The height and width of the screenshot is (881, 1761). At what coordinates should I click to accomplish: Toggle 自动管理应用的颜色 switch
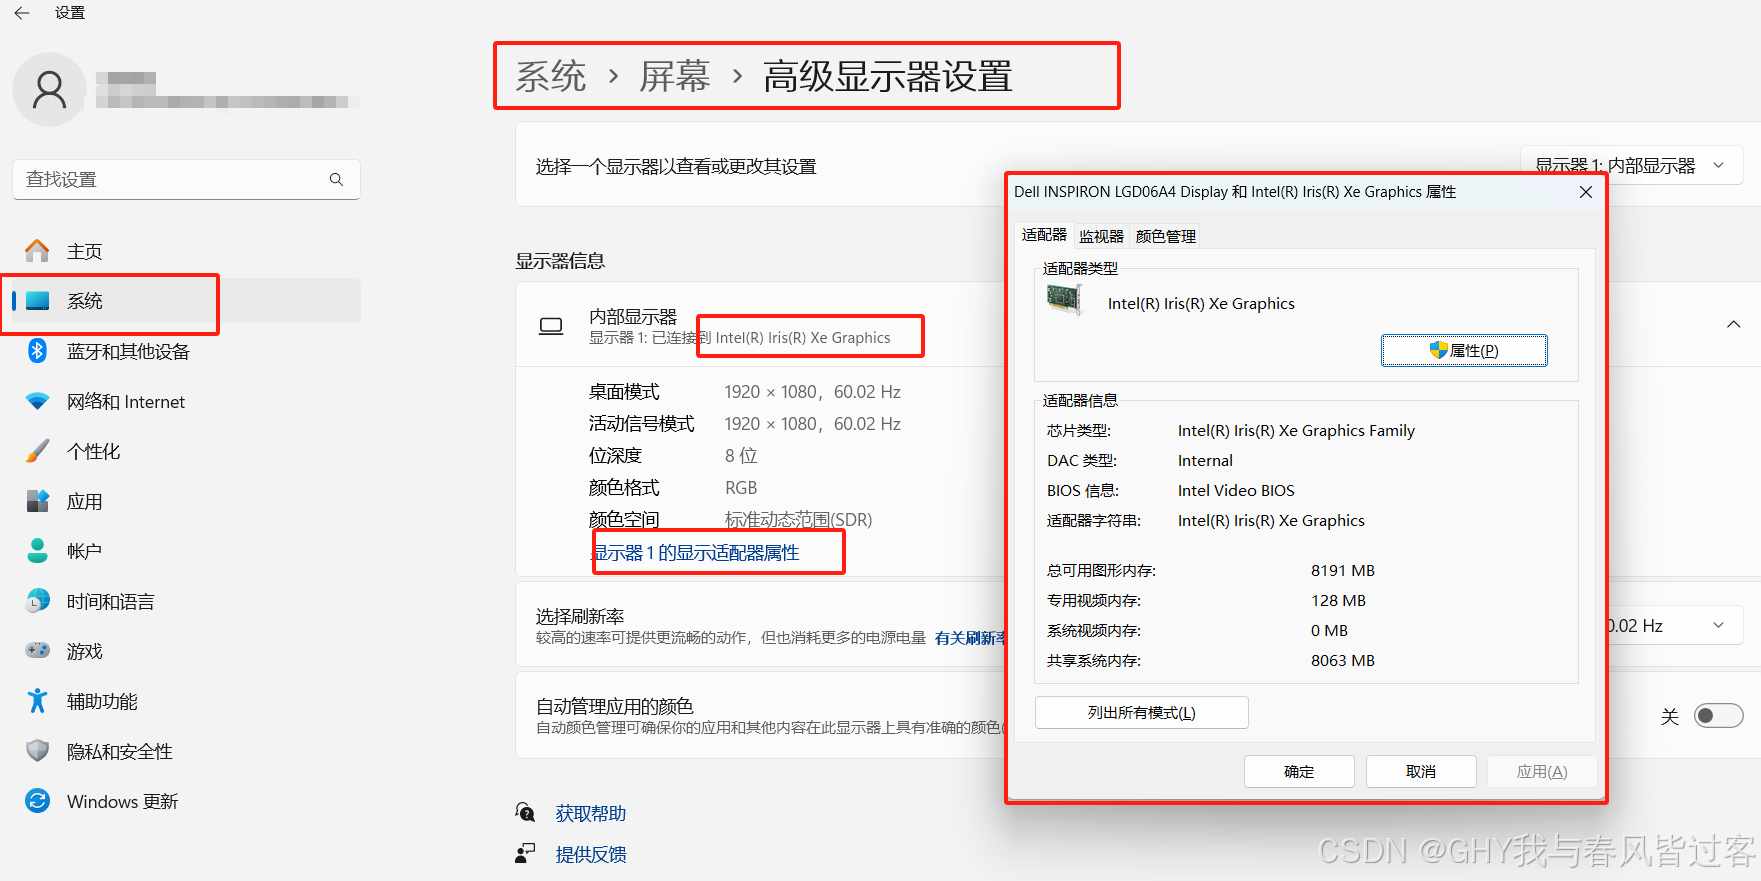point(1718,715)
